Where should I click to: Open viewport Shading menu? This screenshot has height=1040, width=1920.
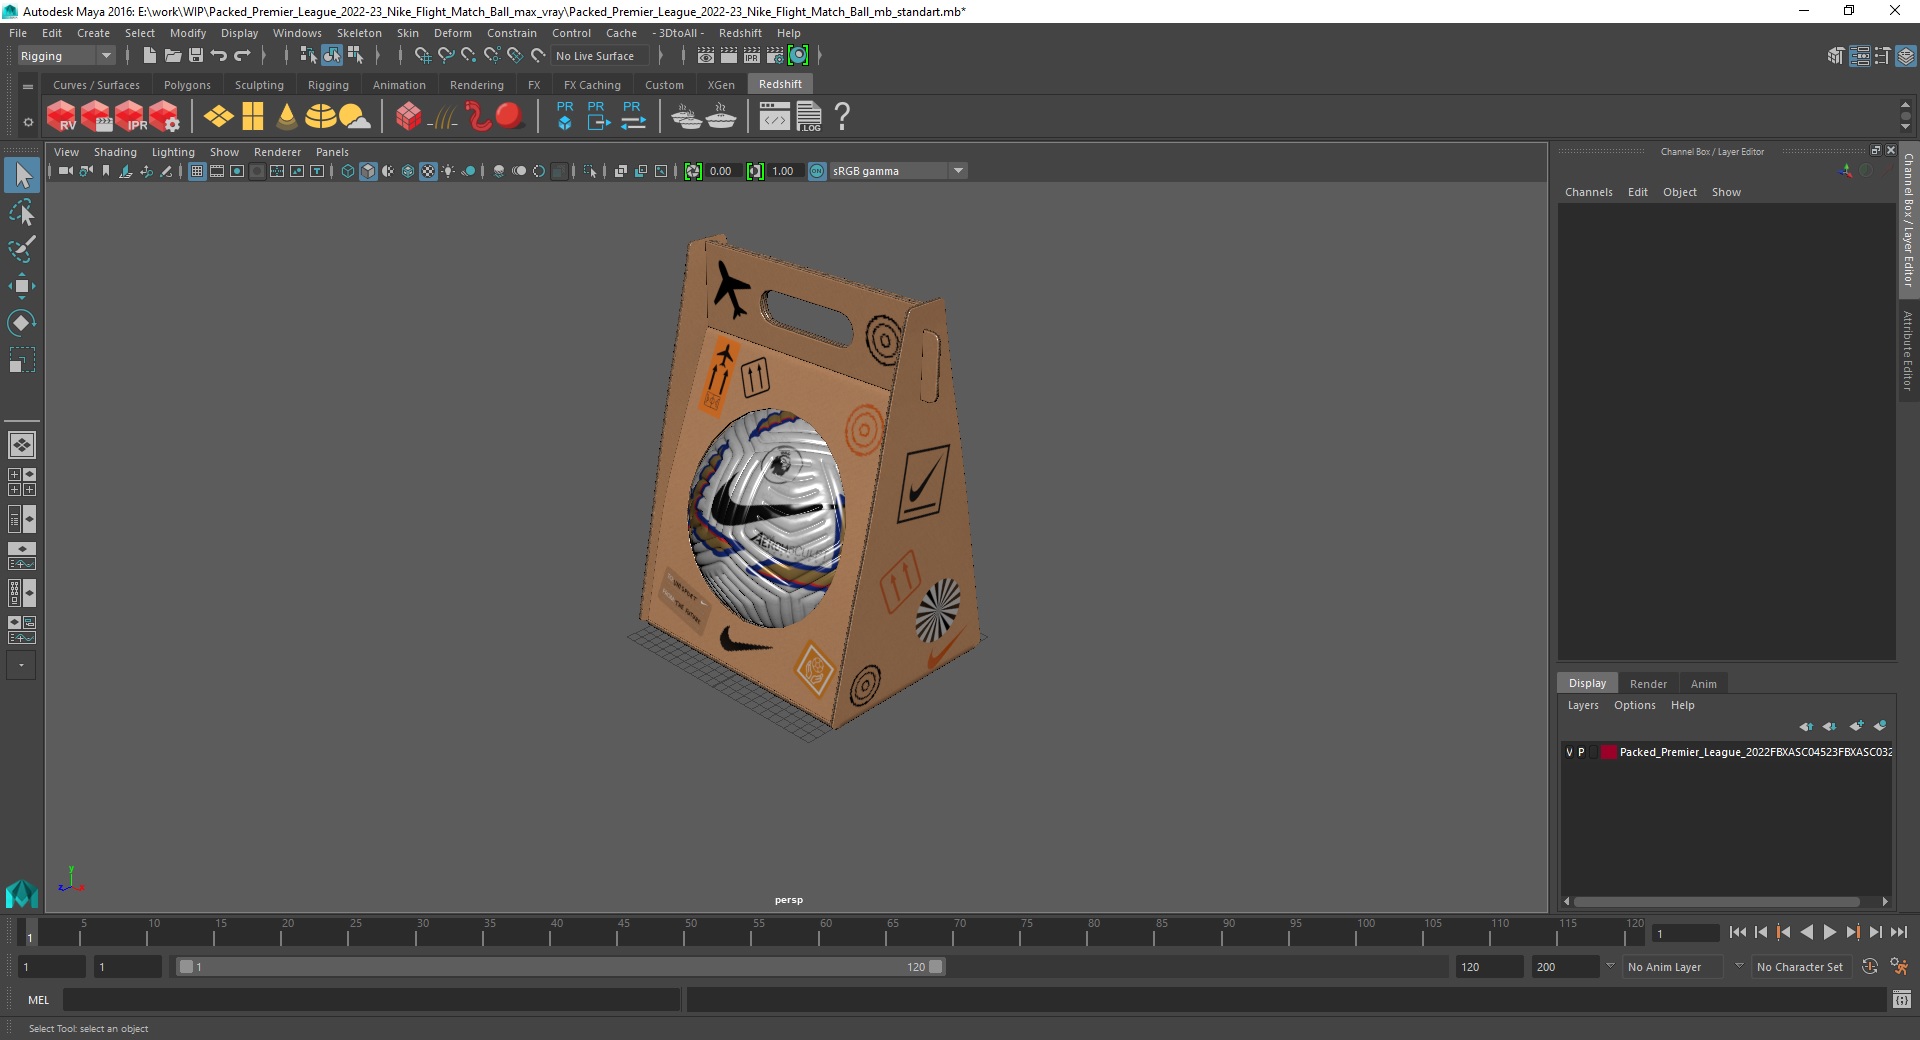[115, 152]
